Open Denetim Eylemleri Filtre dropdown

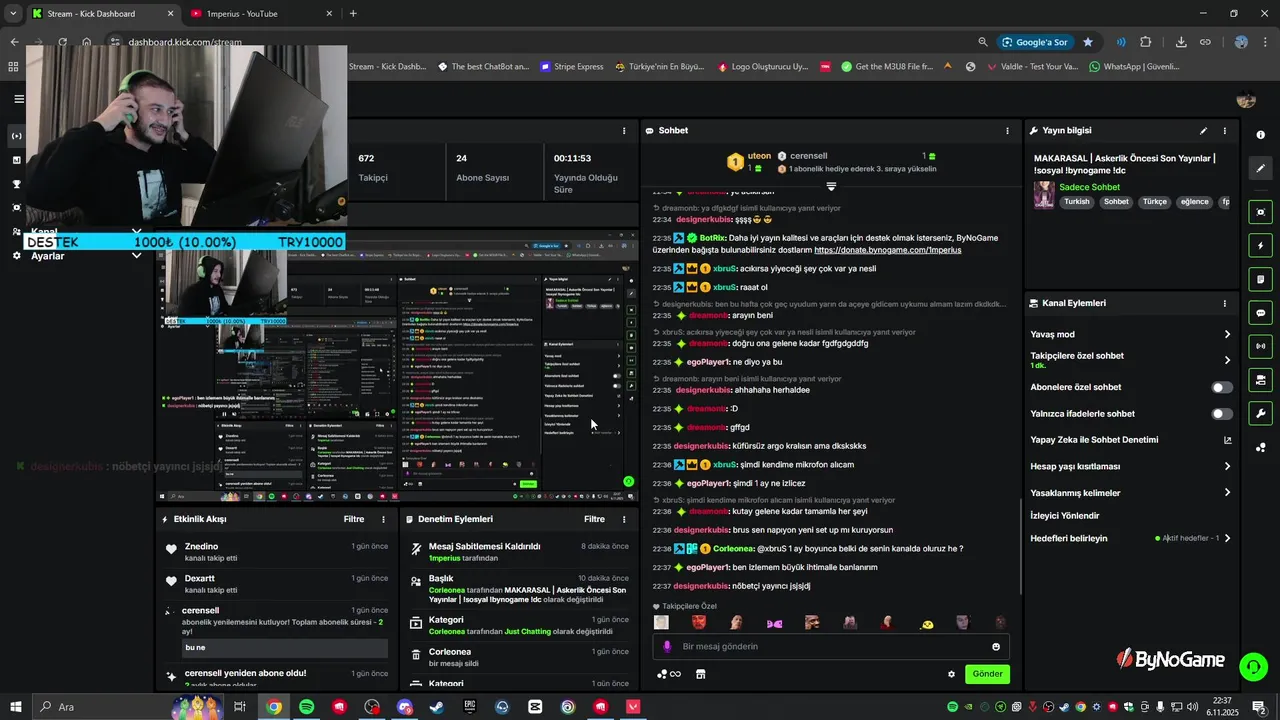tap(595, 519)
